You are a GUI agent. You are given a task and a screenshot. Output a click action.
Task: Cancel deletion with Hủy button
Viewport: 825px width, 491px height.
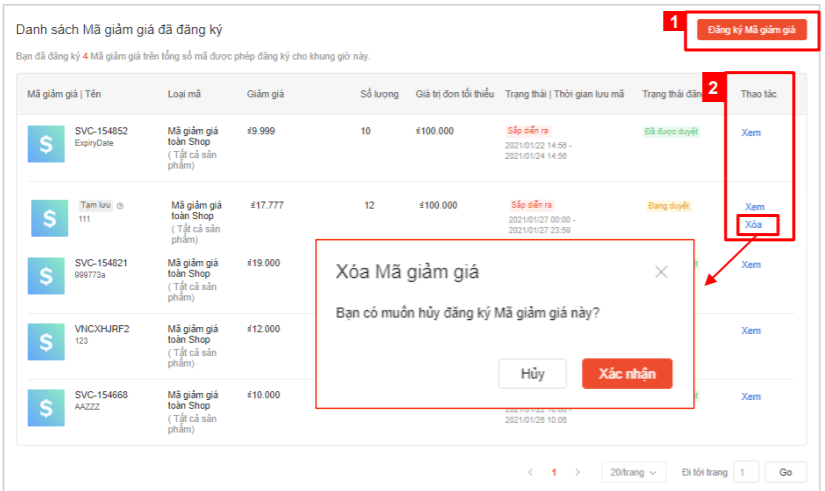(532, 373)
